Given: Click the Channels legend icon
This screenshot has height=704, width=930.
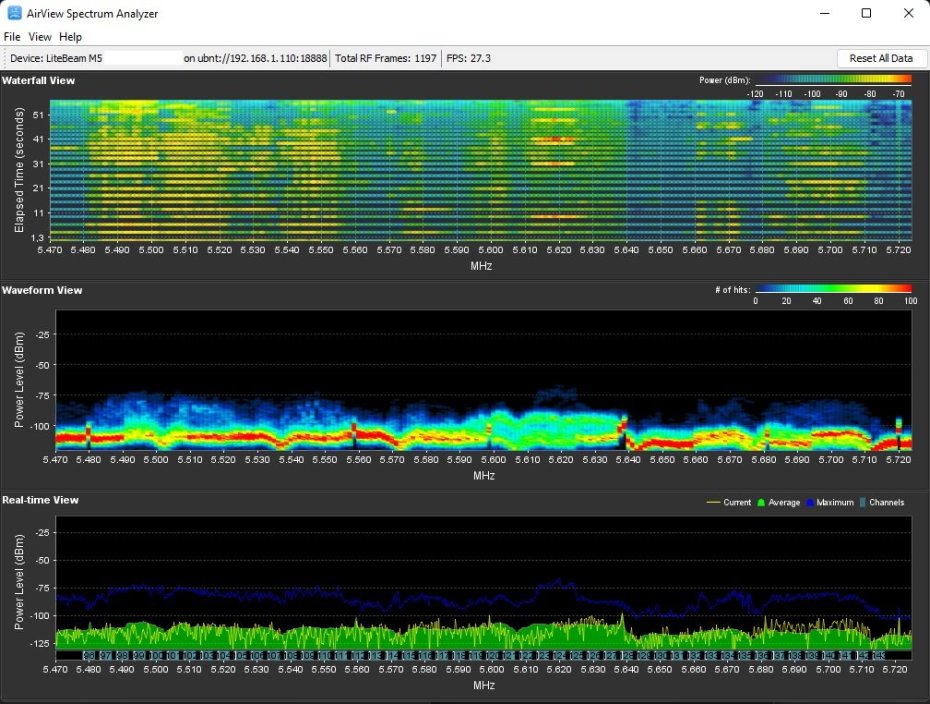Looking at the screenshot, I should (x=863, y=502).
